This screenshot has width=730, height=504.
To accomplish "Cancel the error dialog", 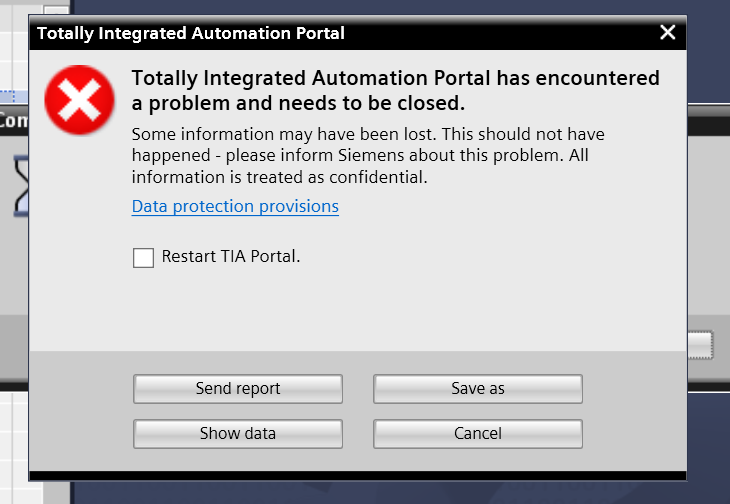I will coord(477,434).
